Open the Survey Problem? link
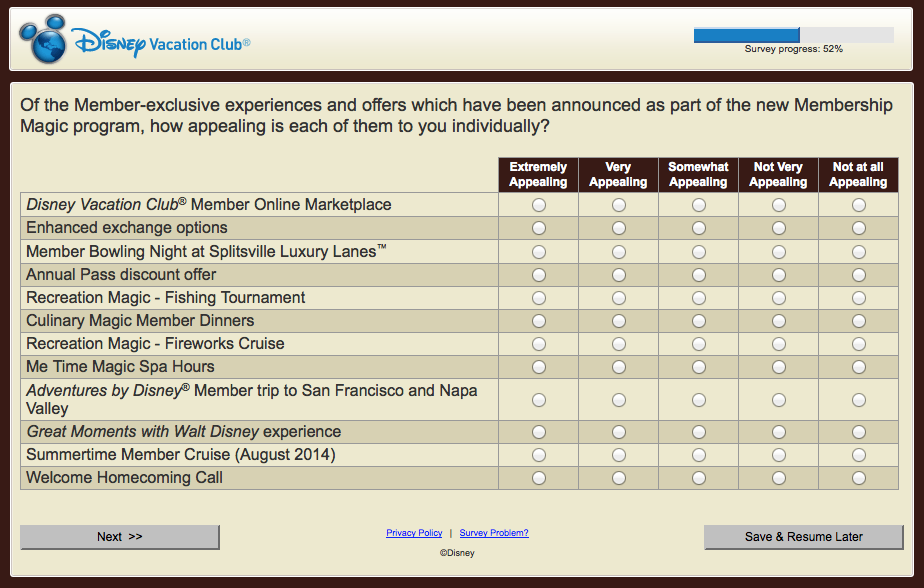Screen dimensions: 924x588 point(494,533)
